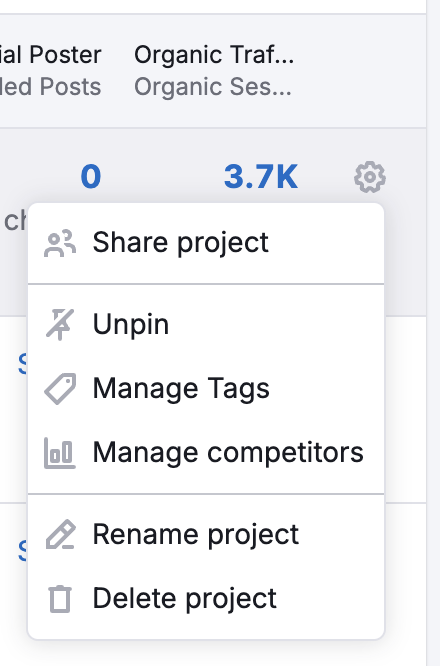Click the Organic Traf... column header
Image resolution: width=440 pixels, height=666 pixels.
214,55
